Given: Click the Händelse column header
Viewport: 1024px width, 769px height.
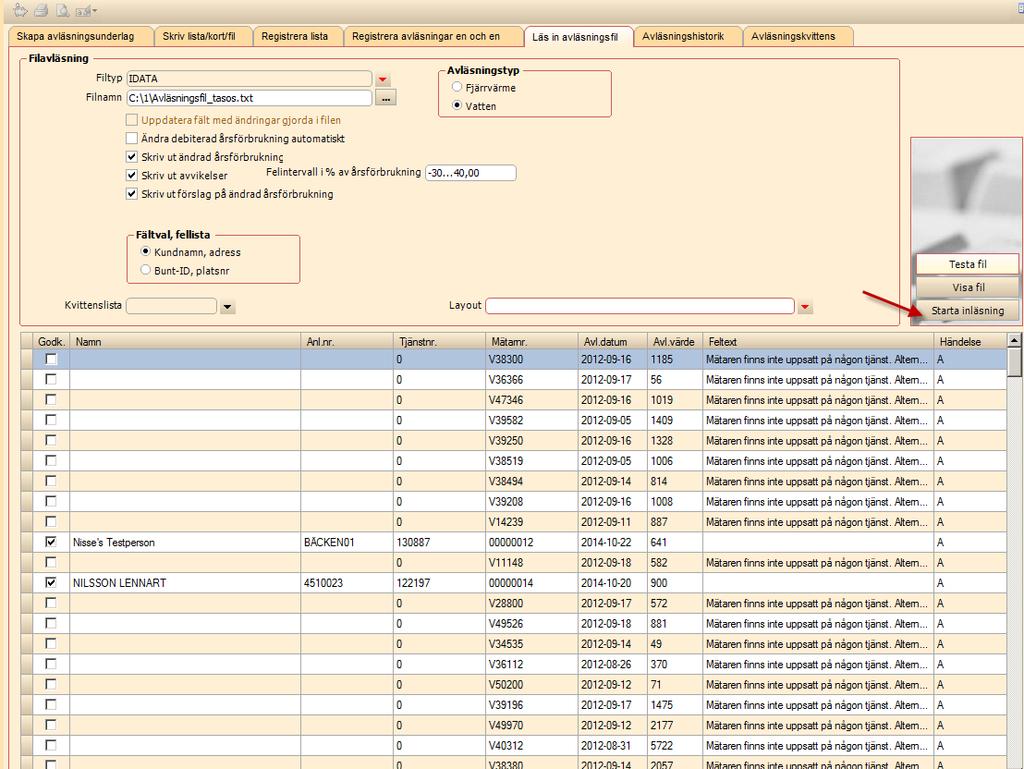Looking at the screenshot, I should coord(970,341).
